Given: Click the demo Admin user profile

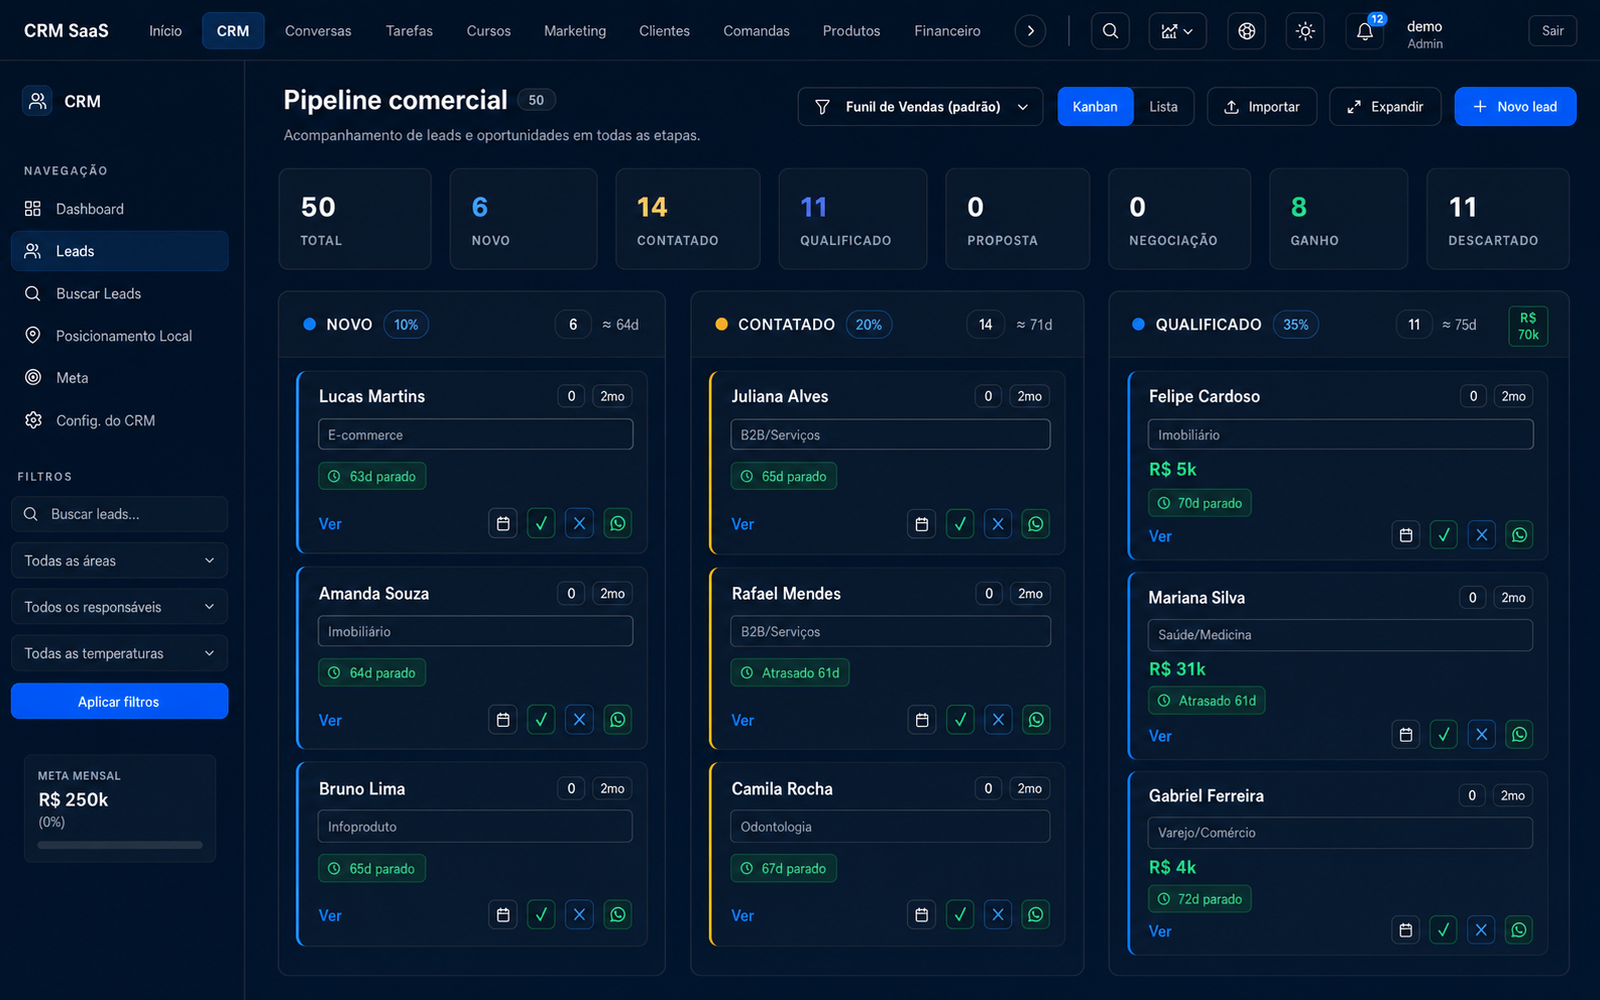Looking at the screenshot, I should coord(1425,34).
